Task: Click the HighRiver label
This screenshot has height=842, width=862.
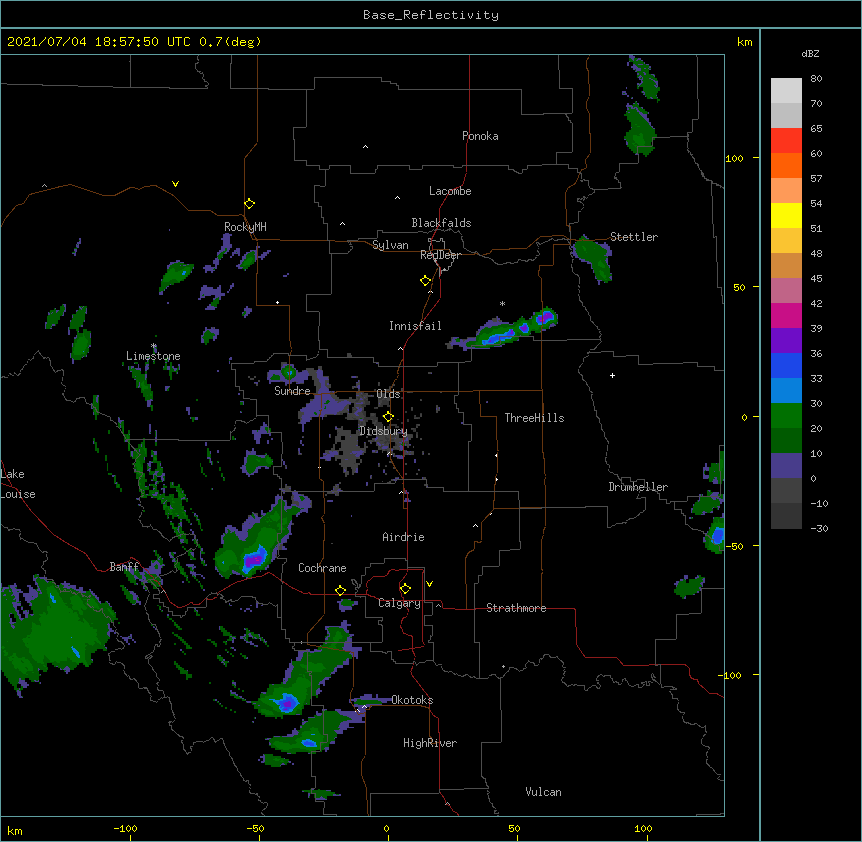Action: point(430,743)
